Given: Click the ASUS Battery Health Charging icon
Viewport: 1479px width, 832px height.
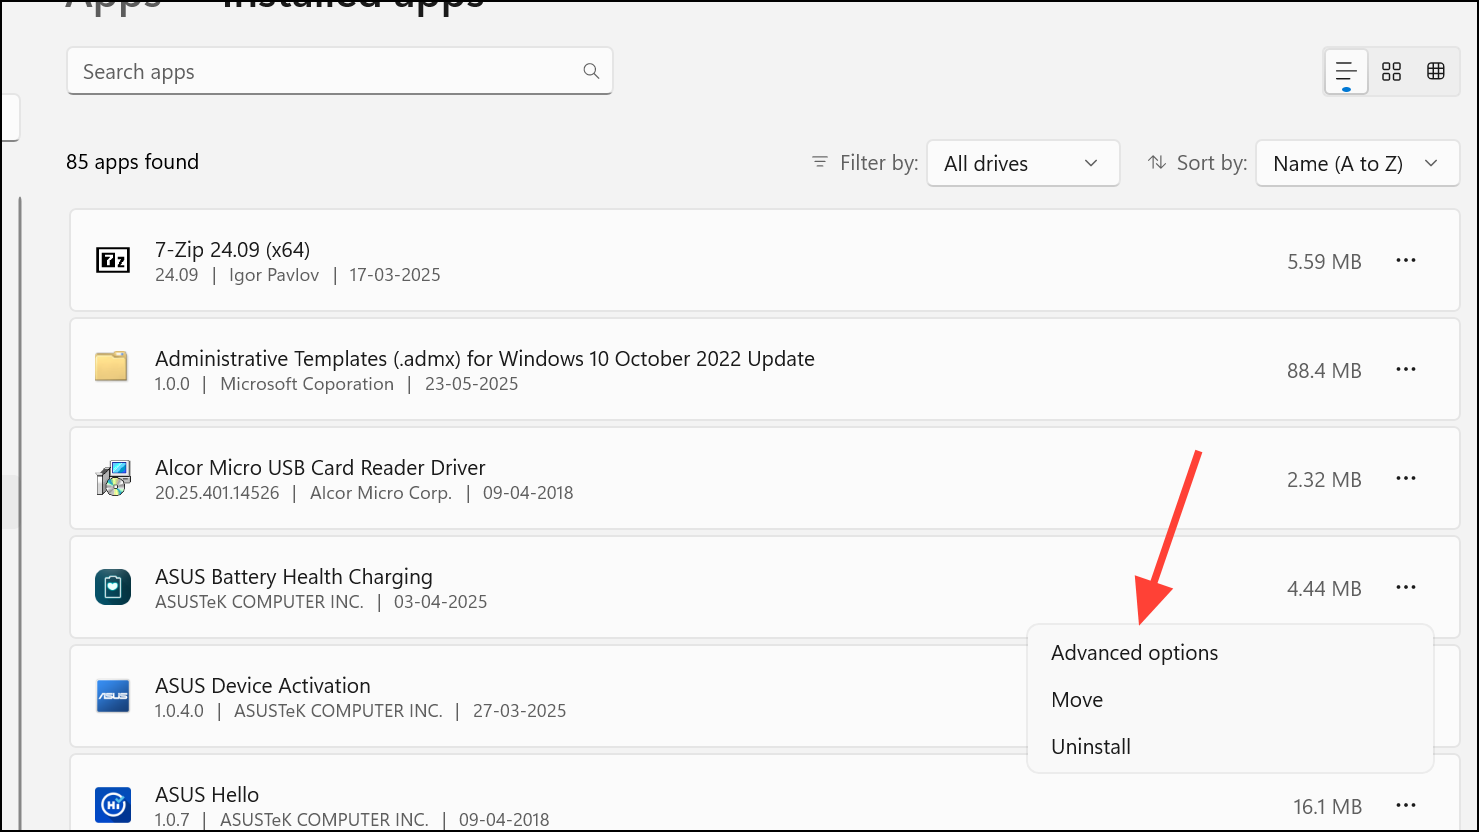Looking at the screenshot, I should pos(112,587).
